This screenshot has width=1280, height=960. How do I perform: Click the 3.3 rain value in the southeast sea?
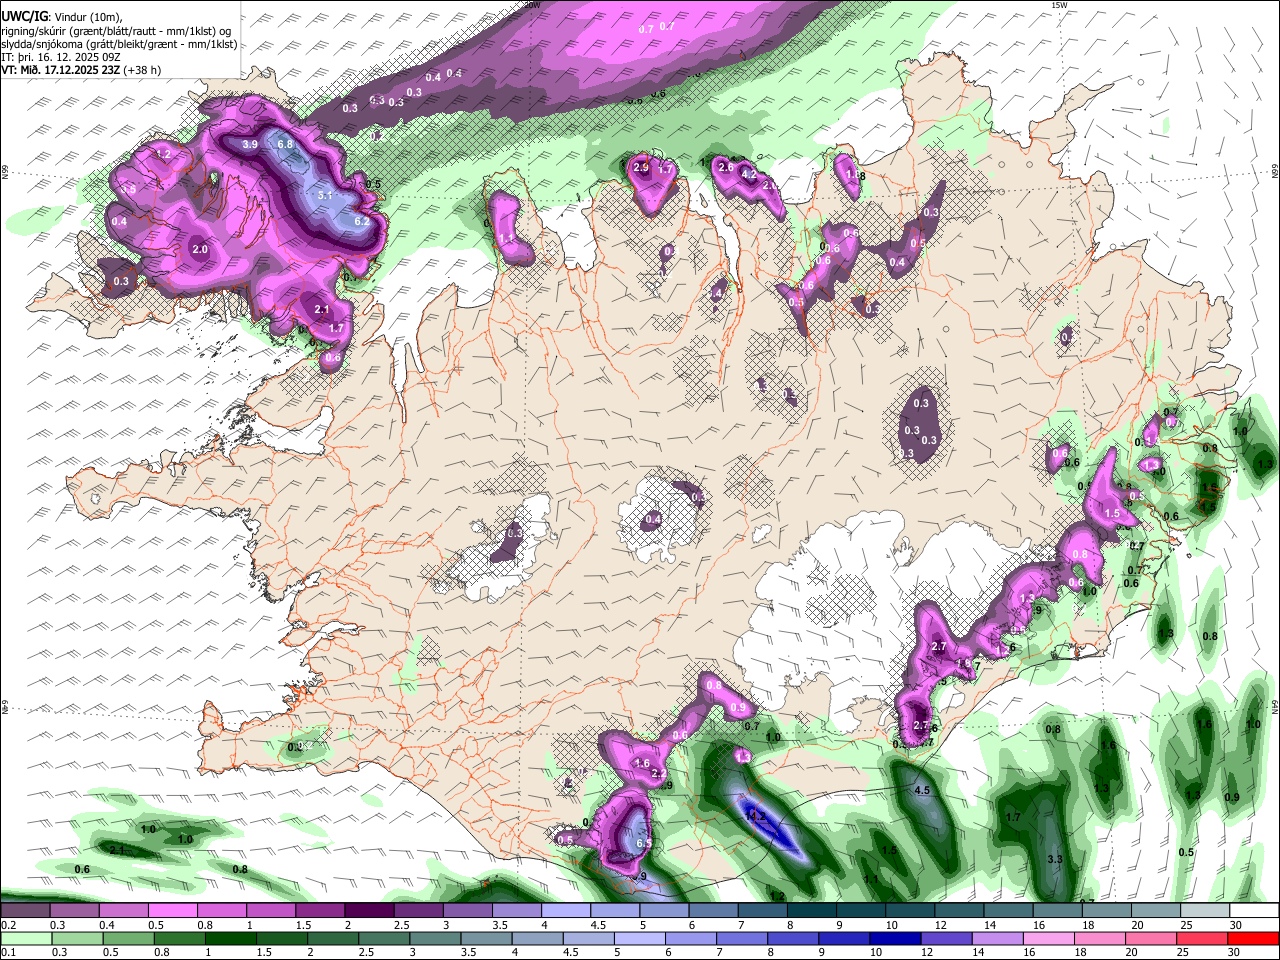pos(1054,859)
